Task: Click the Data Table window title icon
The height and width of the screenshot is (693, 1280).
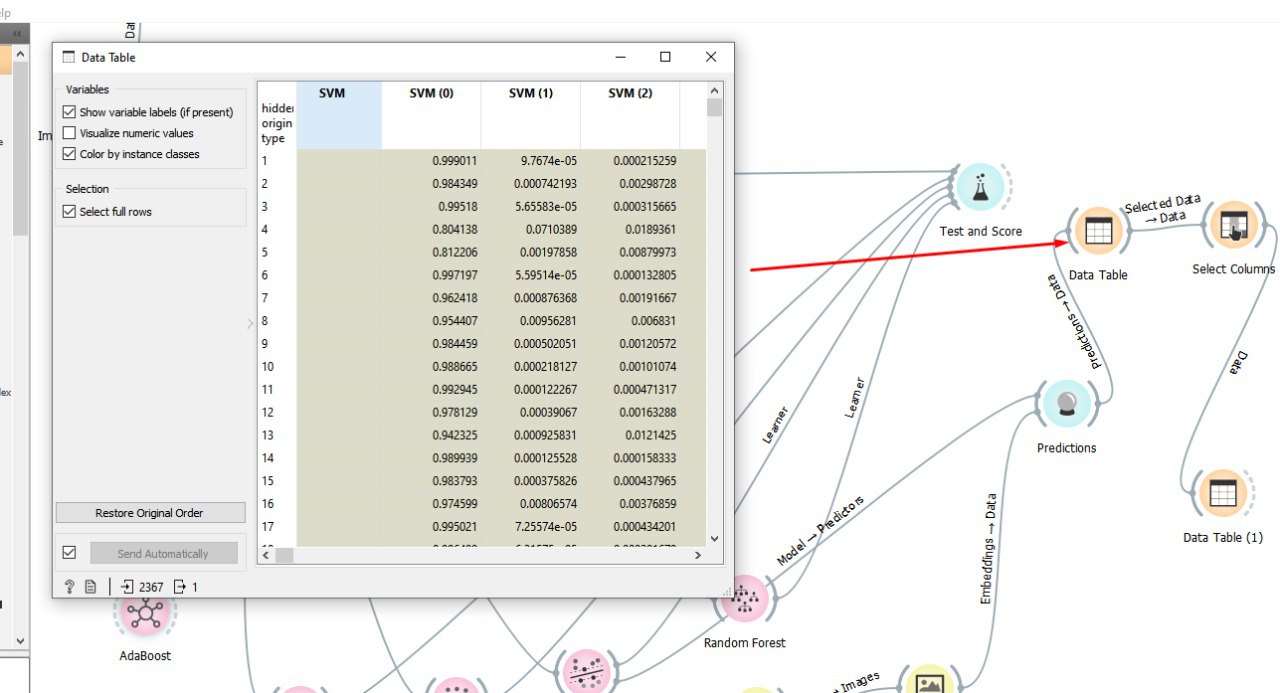Action: tap(69, 57)
